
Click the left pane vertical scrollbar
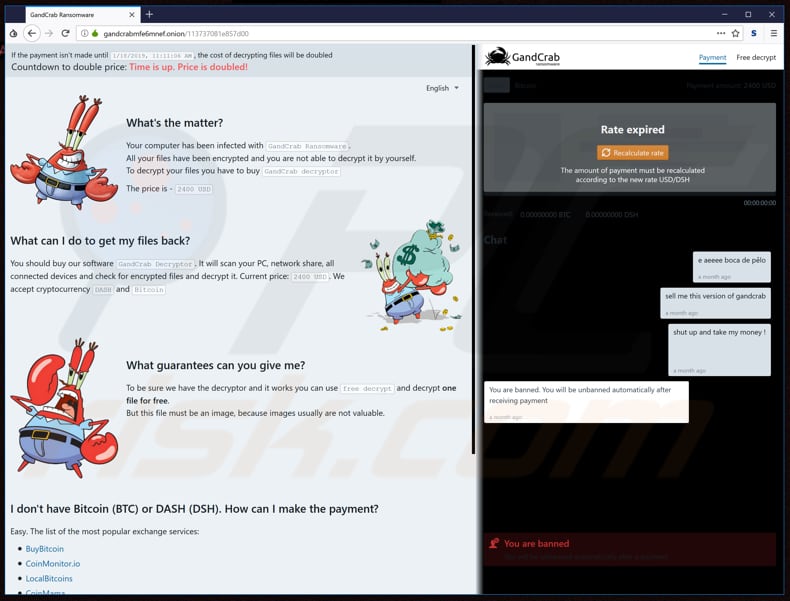tap(474, 250)
